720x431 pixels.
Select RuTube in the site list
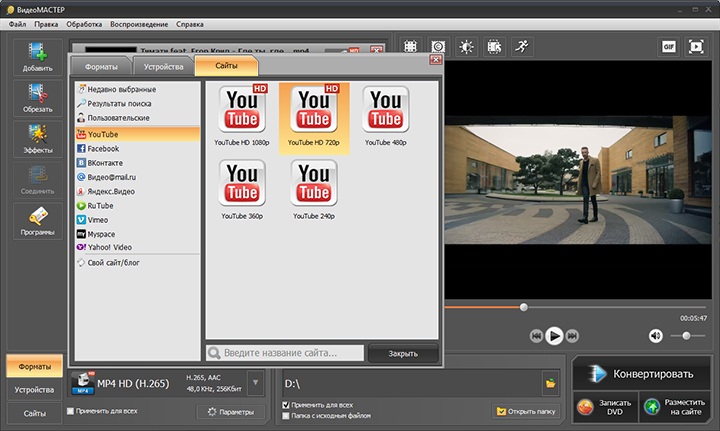click(x=138, y=206)
